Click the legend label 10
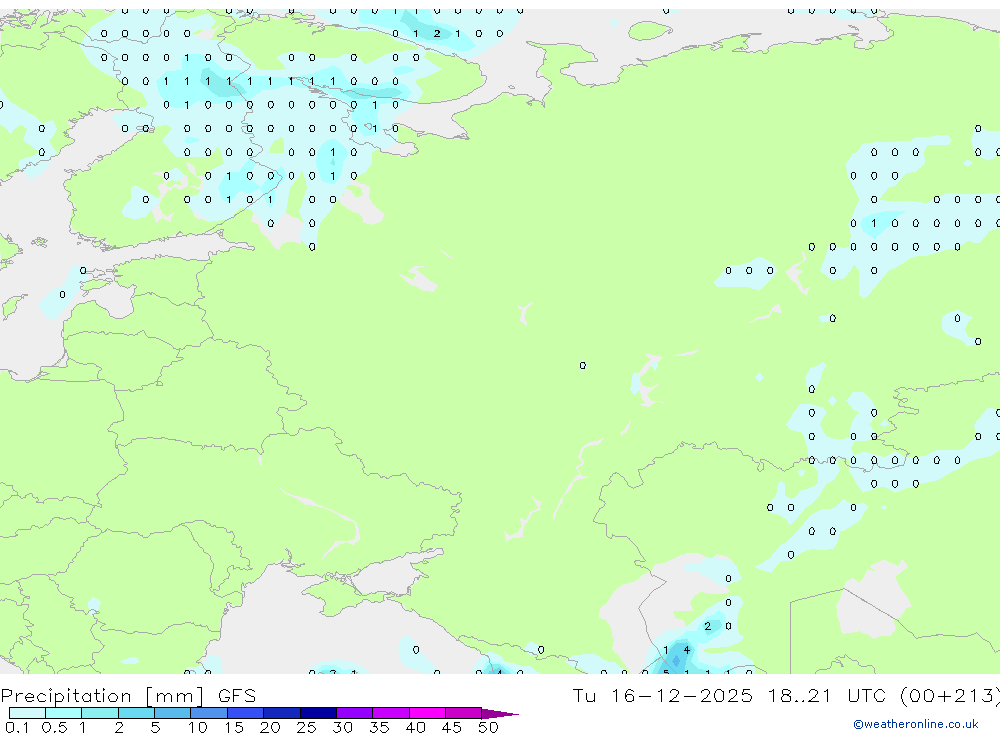The width and height of the screenshot is (1000, 733). [x=198, y=727]
